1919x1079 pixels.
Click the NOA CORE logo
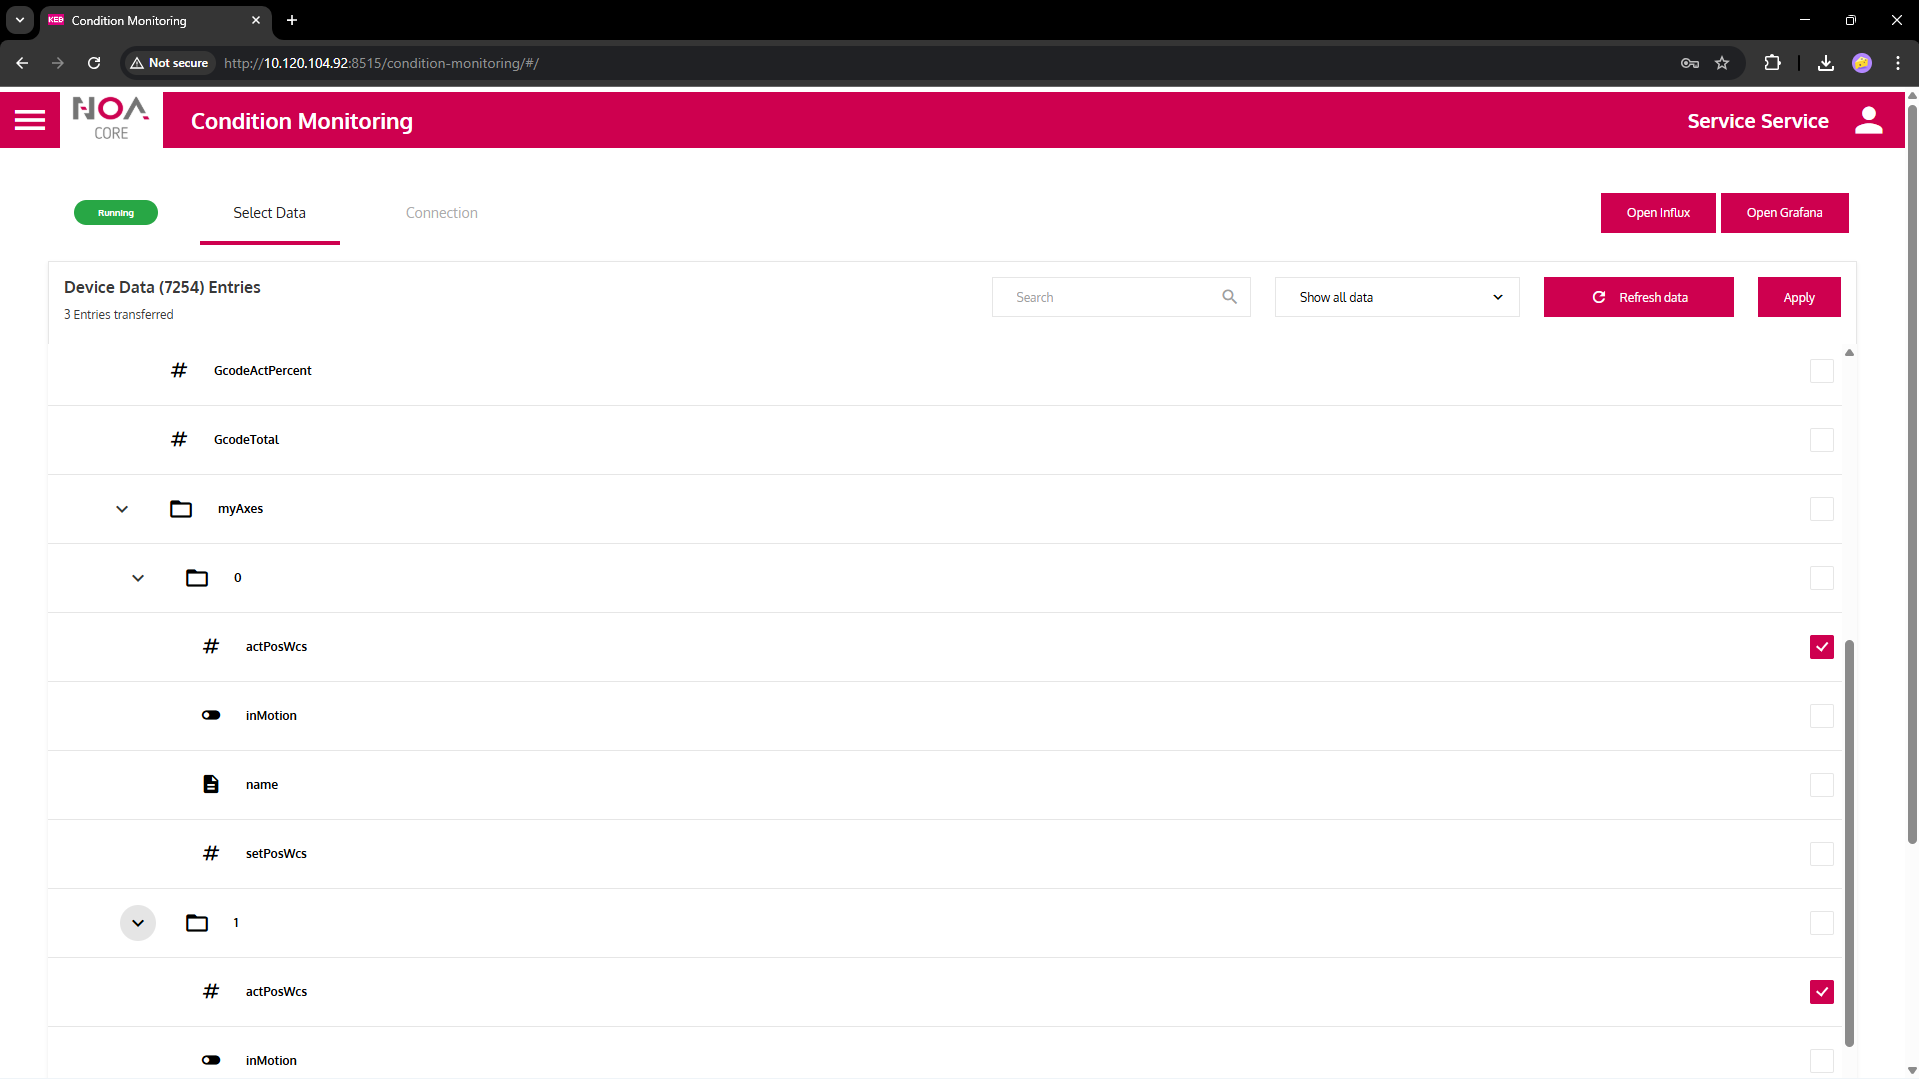coord(111,120)
